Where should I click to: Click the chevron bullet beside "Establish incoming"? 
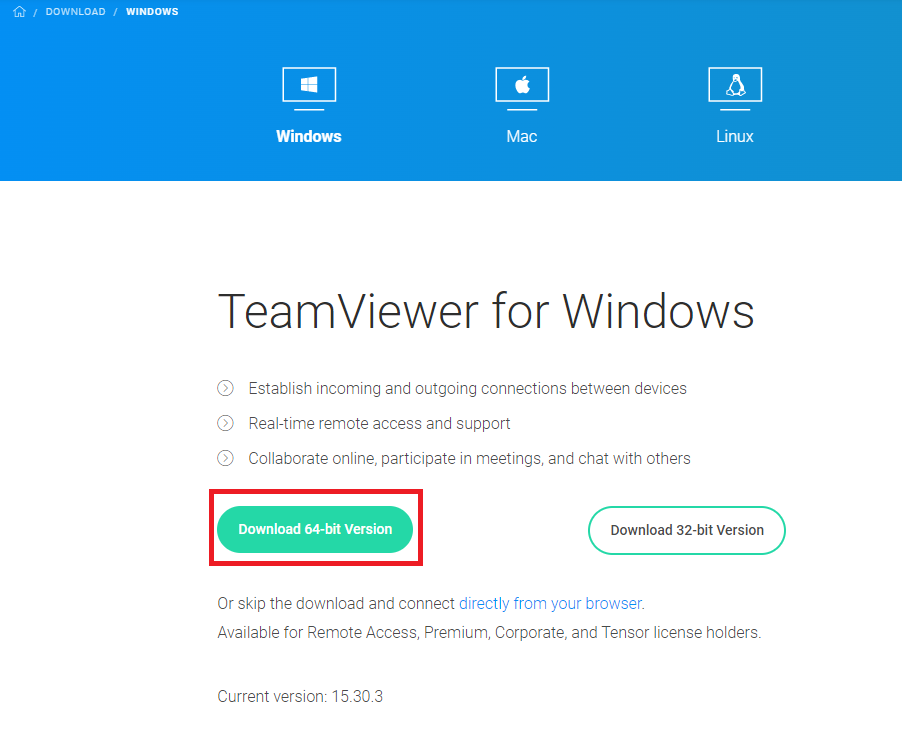[226, 388]
